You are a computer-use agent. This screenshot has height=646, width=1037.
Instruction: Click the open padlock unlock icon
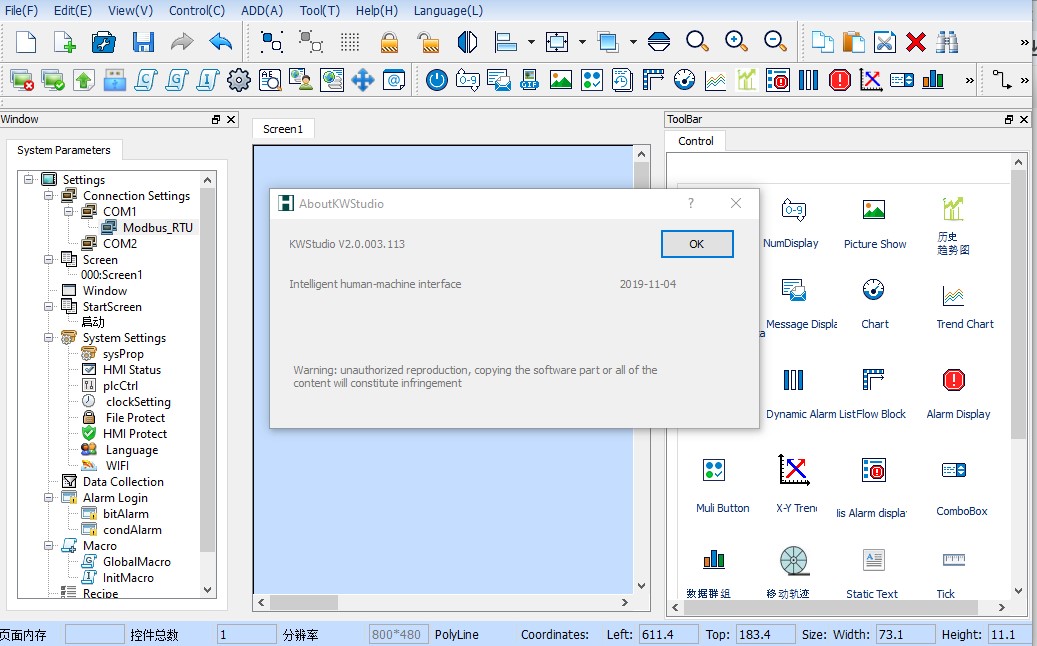pos(429,42)
